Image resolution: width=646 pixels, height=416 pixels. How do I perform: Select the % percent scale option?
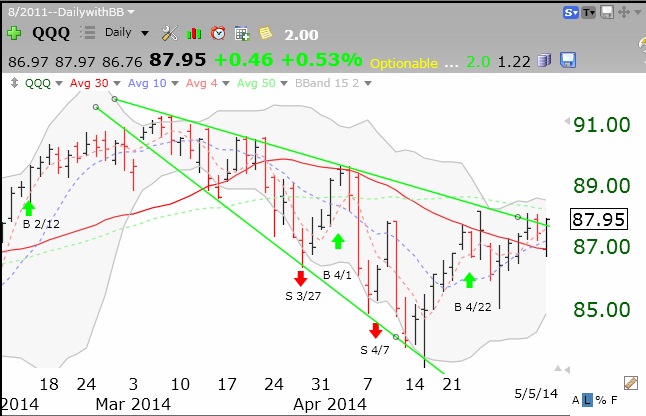tap(601, 400)
